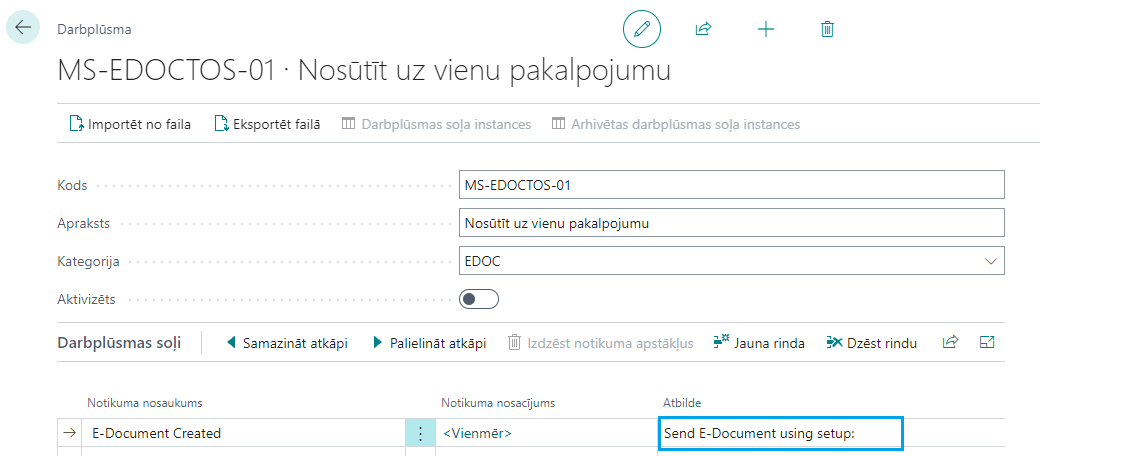
Task: Click the pencil edit icon
Action: (642, 29)
